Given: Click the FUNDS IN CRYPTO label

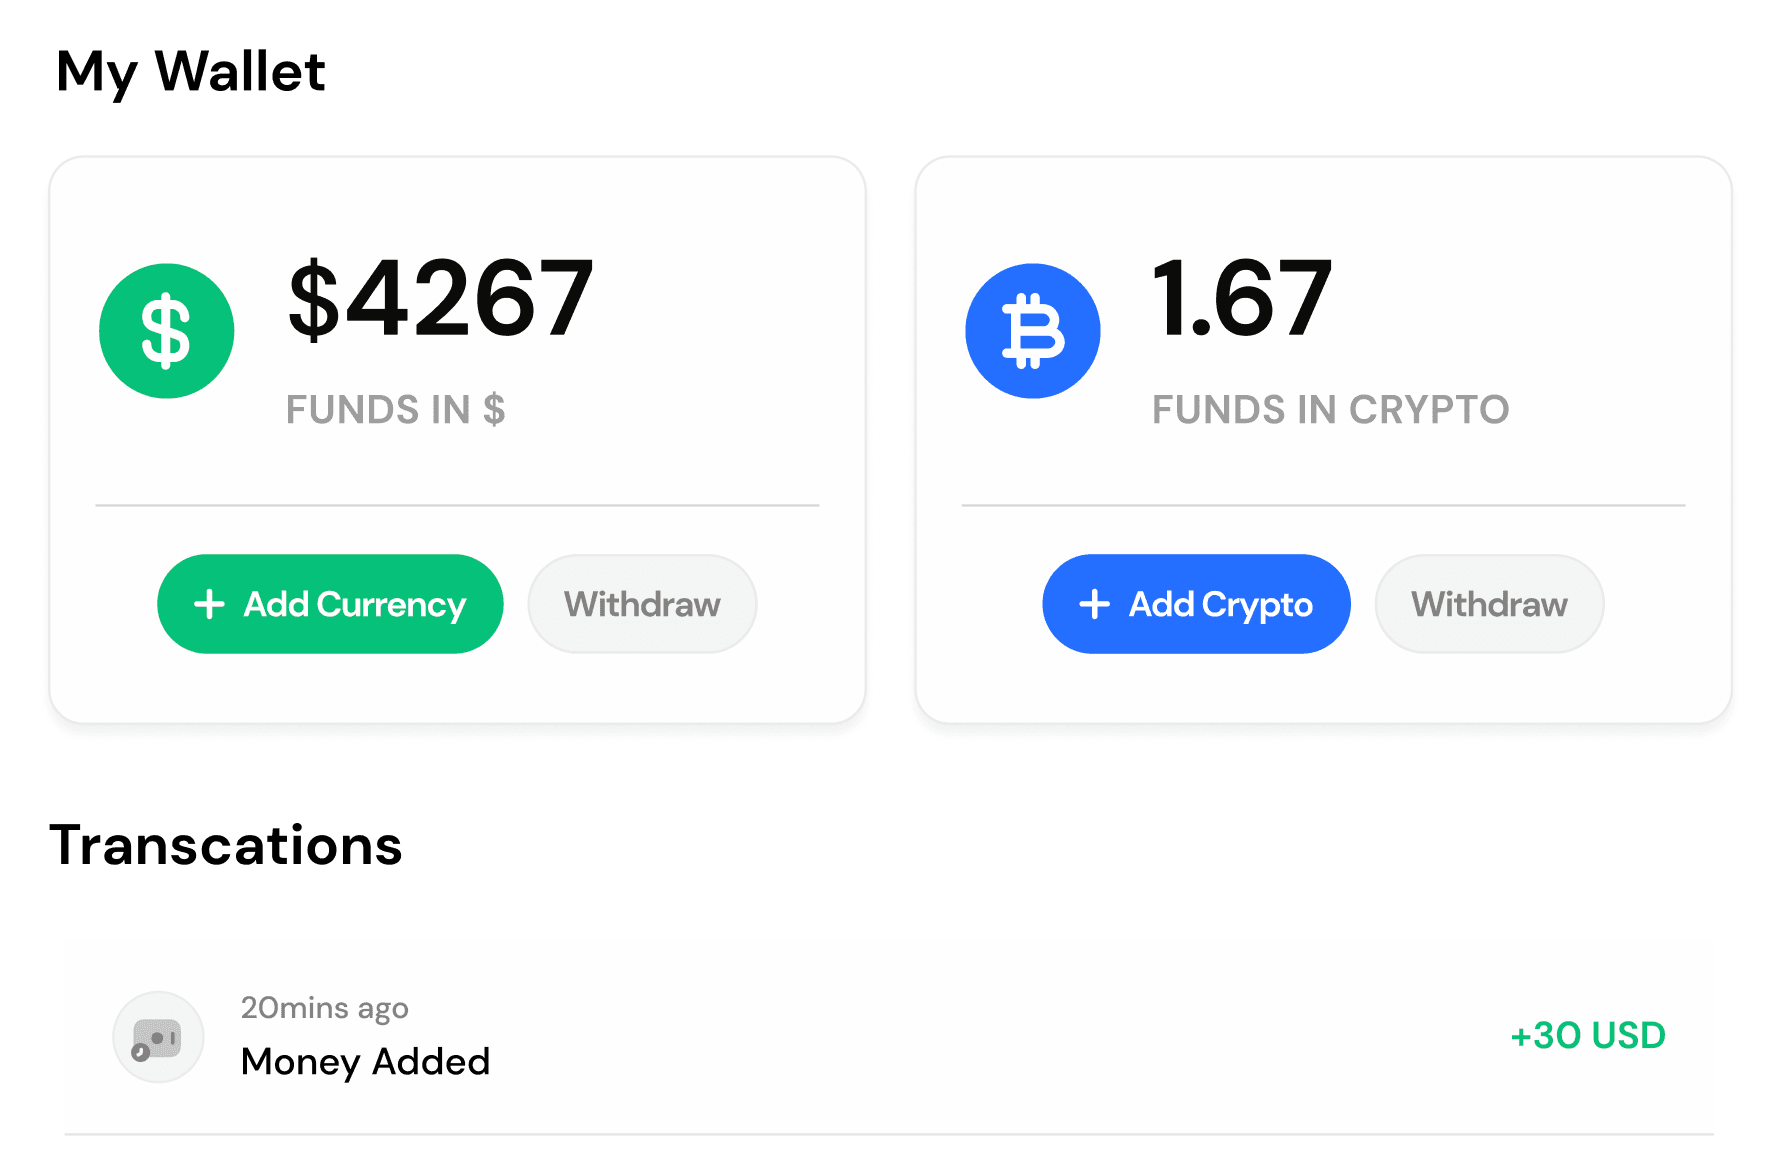Looking at the screenshot, I should pyautogui.click(x=1331, y=410).
